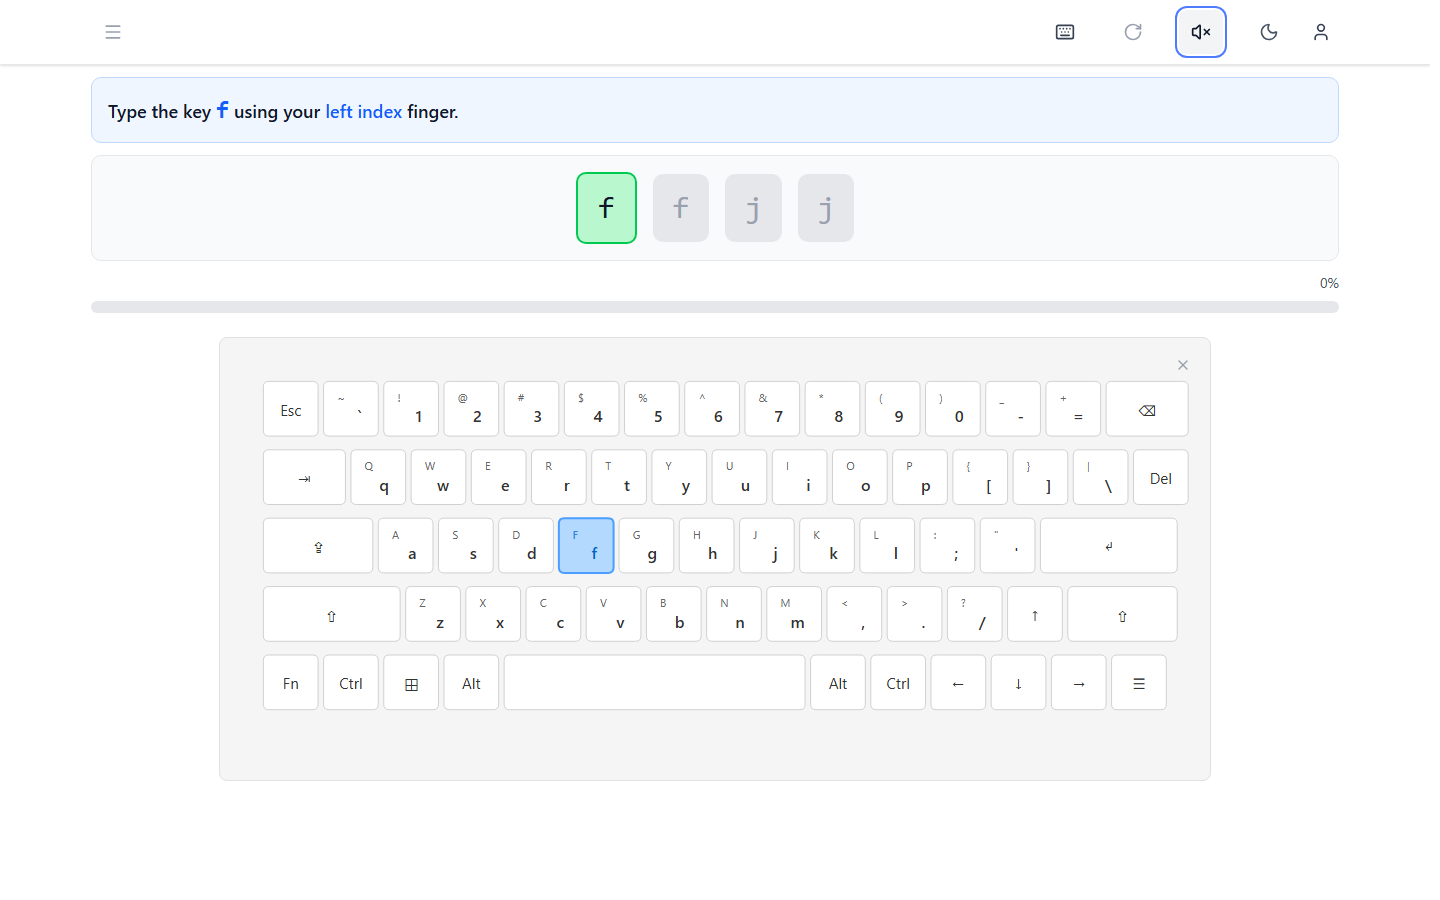
Task: Click the down arrow key
Action: [x=1018, y=683]
